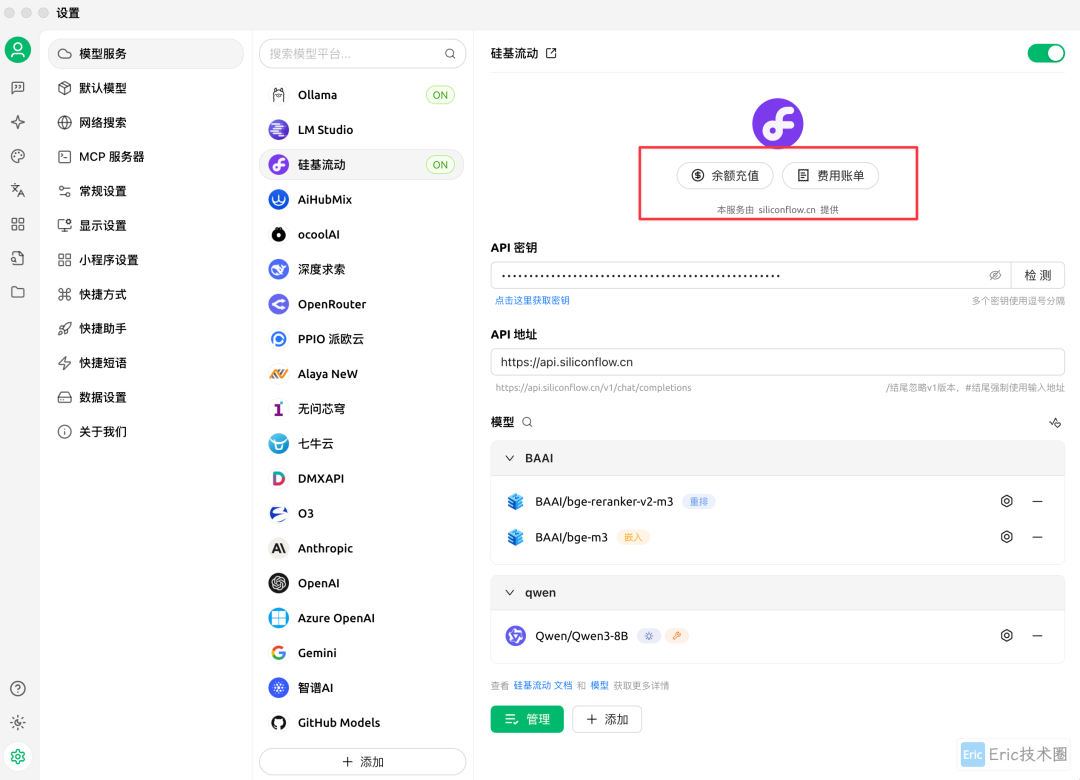
Task: Open 数据设置 settings section
Action: [x=145, y=397]
